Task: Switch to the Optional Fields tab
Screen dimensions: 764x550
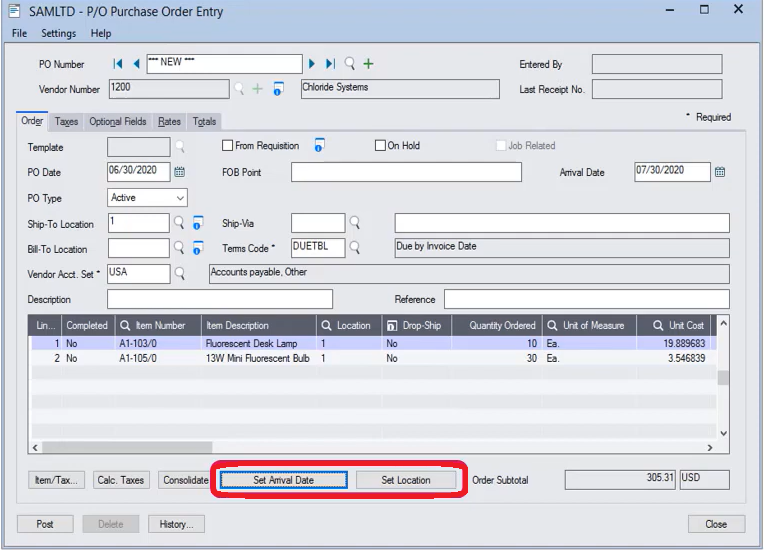Action: coord(117,122)
